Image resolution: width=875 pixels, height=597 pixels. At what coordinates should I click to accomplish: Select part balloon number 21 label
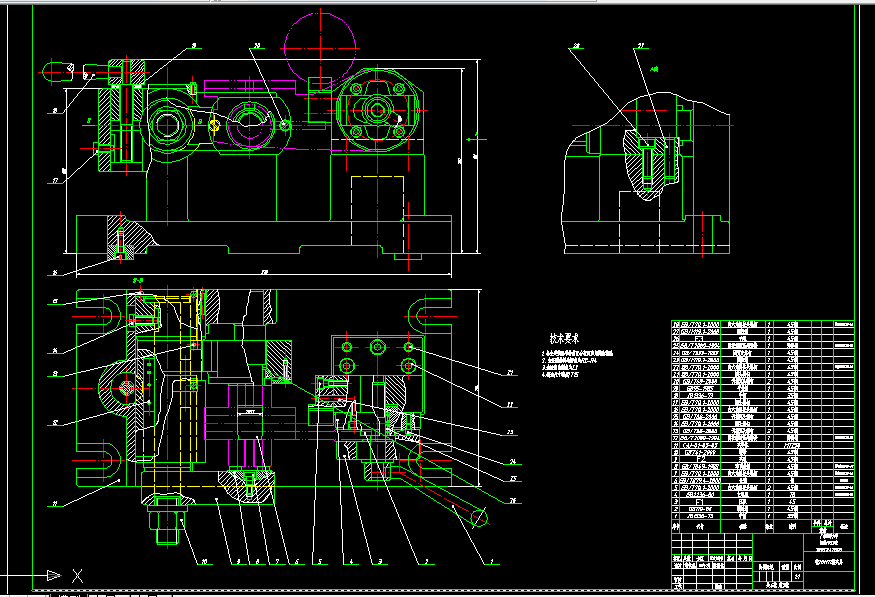[x=509, y=373]
